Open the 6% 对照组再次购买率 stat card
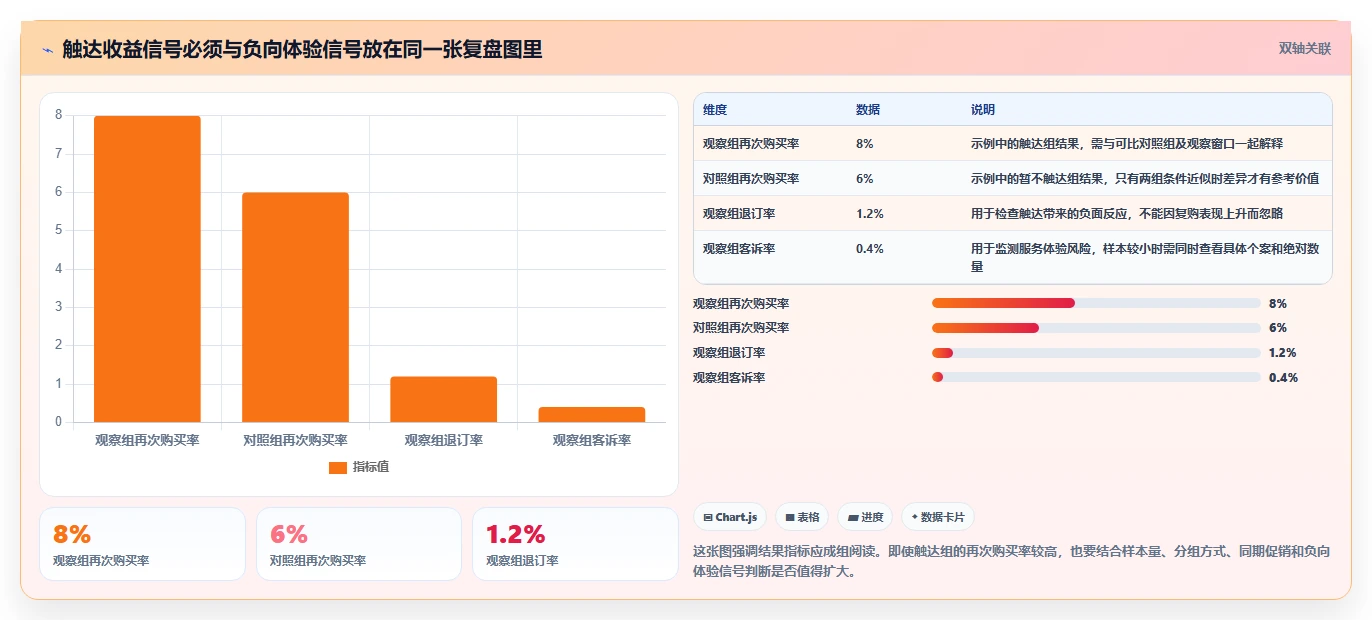This screenshot has height=620, width=1372. (359, 544)
